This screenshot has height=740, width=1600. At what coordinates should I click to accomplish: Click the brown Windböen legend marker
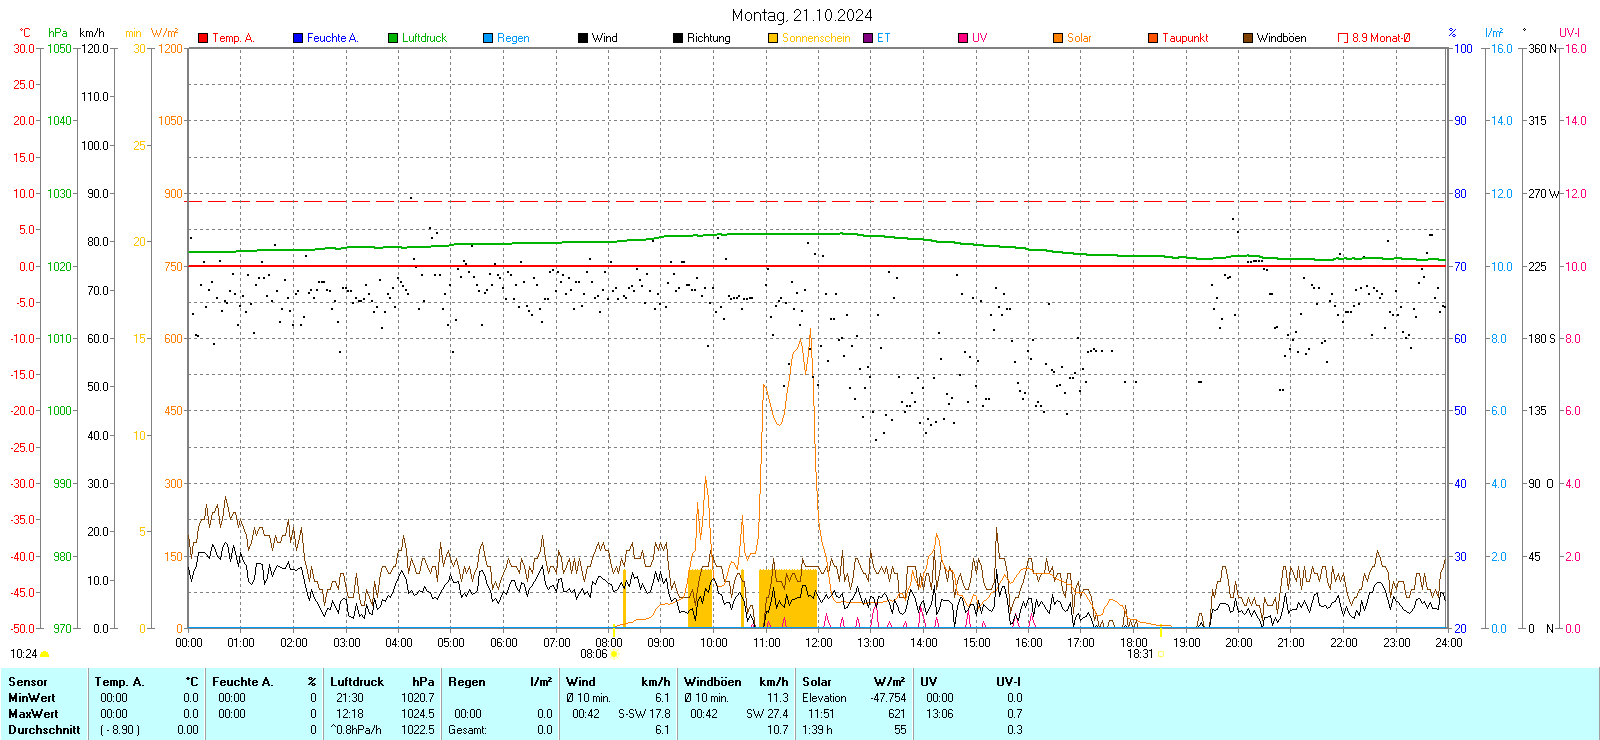coord(1248,38)
